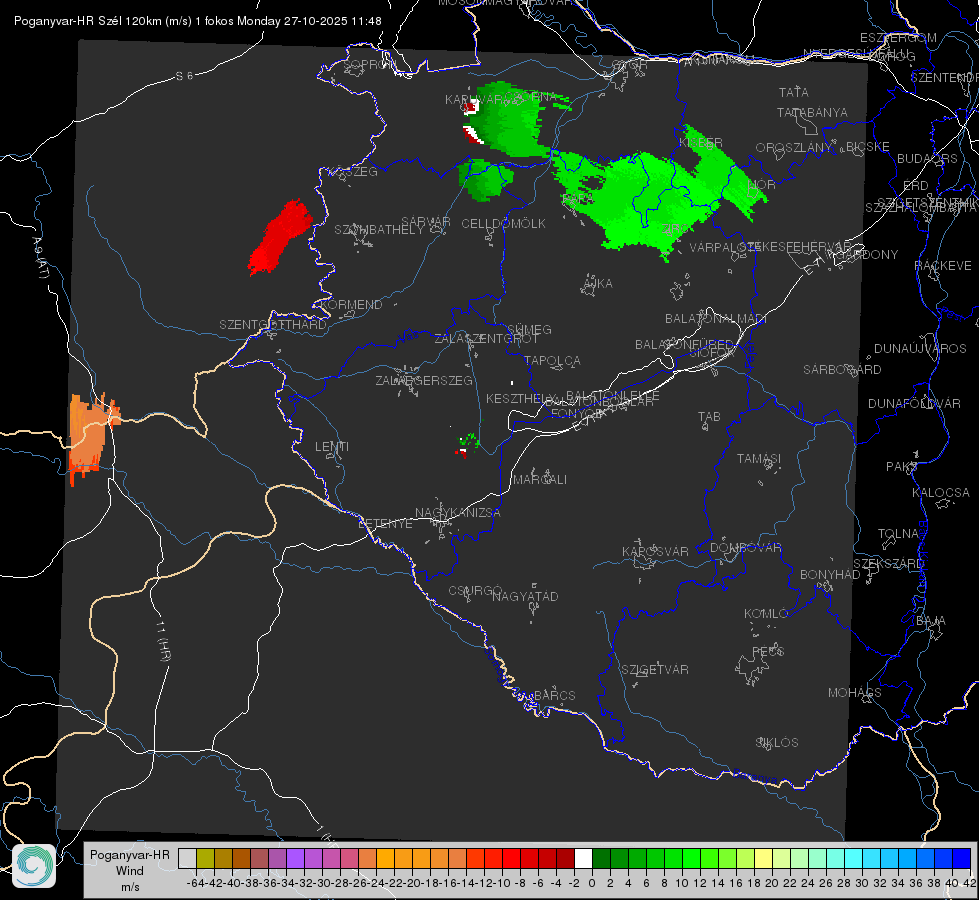Select the TAPOLCA town label

(x=552, y=360)
